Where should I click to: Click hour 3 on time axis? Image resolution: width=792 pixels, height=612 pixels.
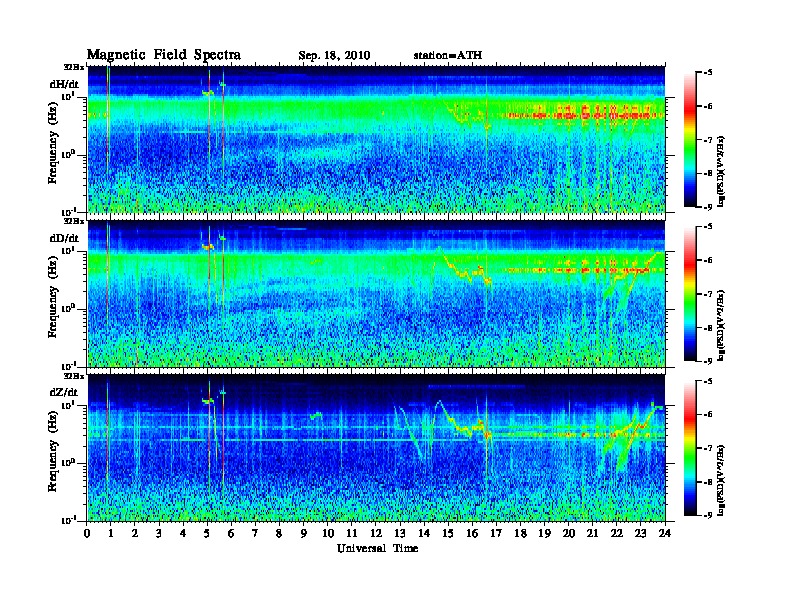(x=160, y=534)
